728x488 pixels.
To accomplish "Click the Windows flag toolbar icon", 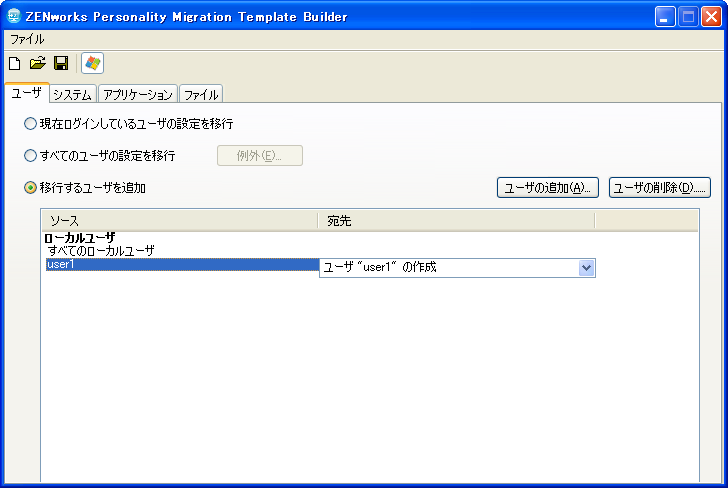I will 92,63.
